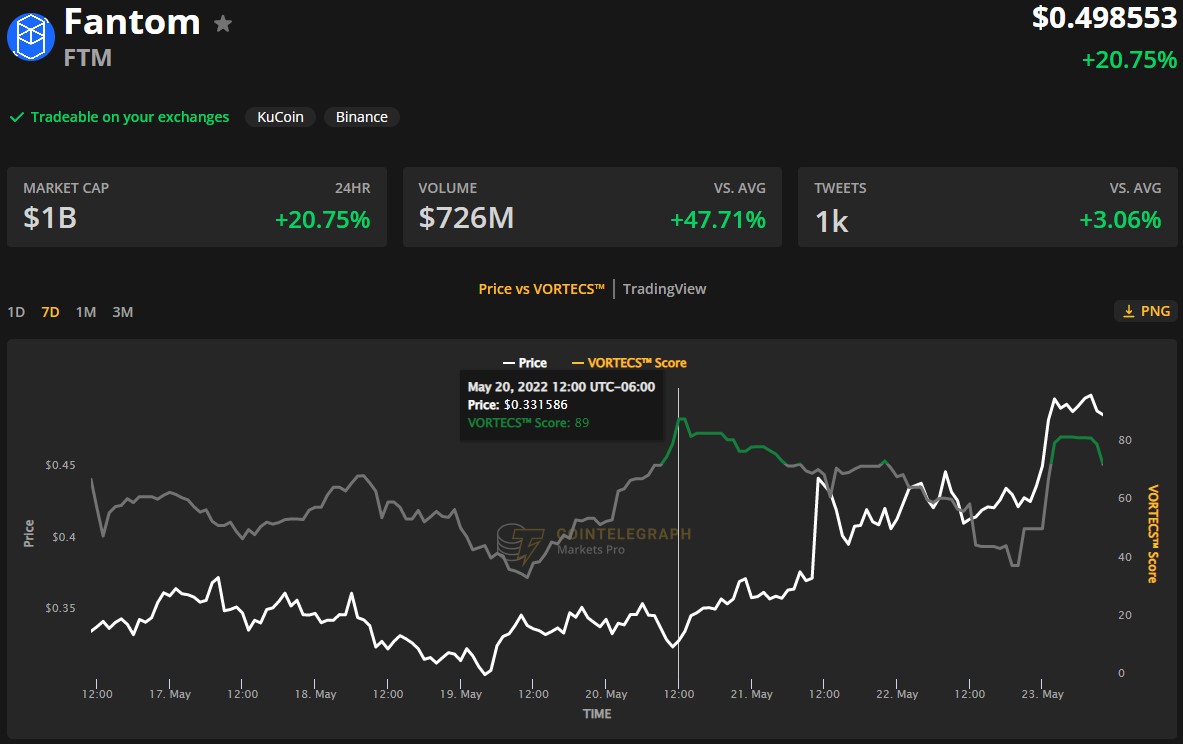
Task: Toggle the favorite star next to Fantom
Action: [x=223, y=23]
